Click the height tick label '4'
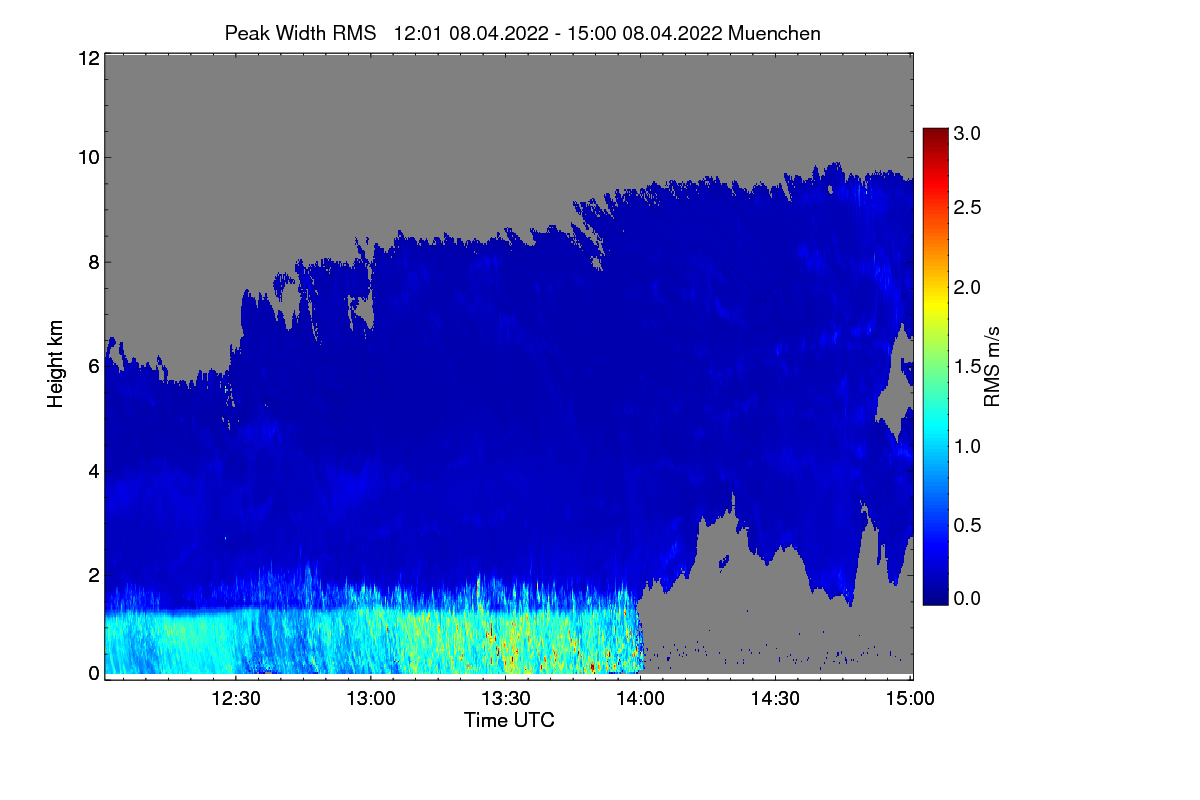The image size is (1200, 800). point(93,470)
